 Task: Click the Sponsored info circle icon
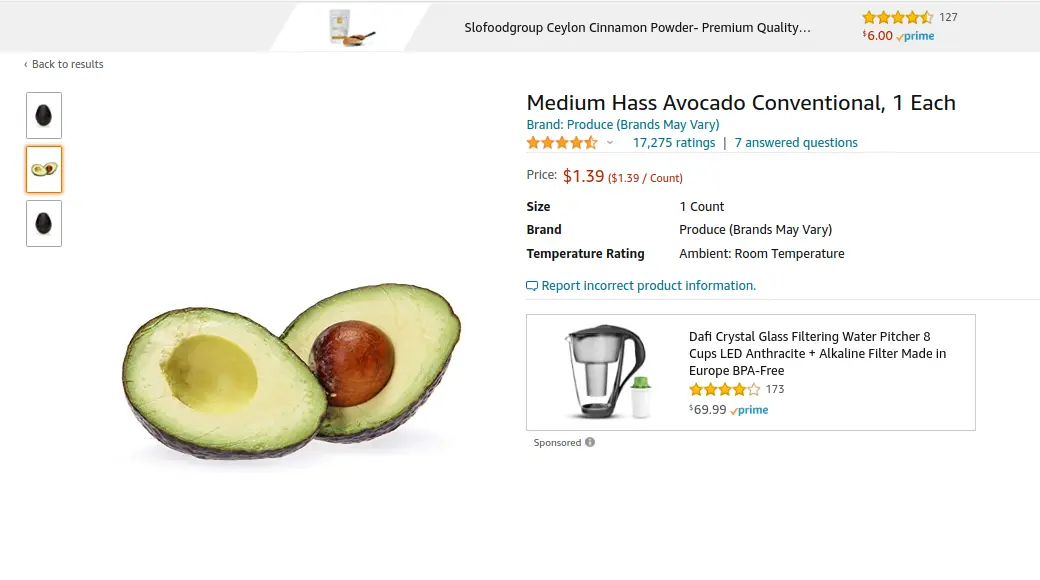click(588, 442)
